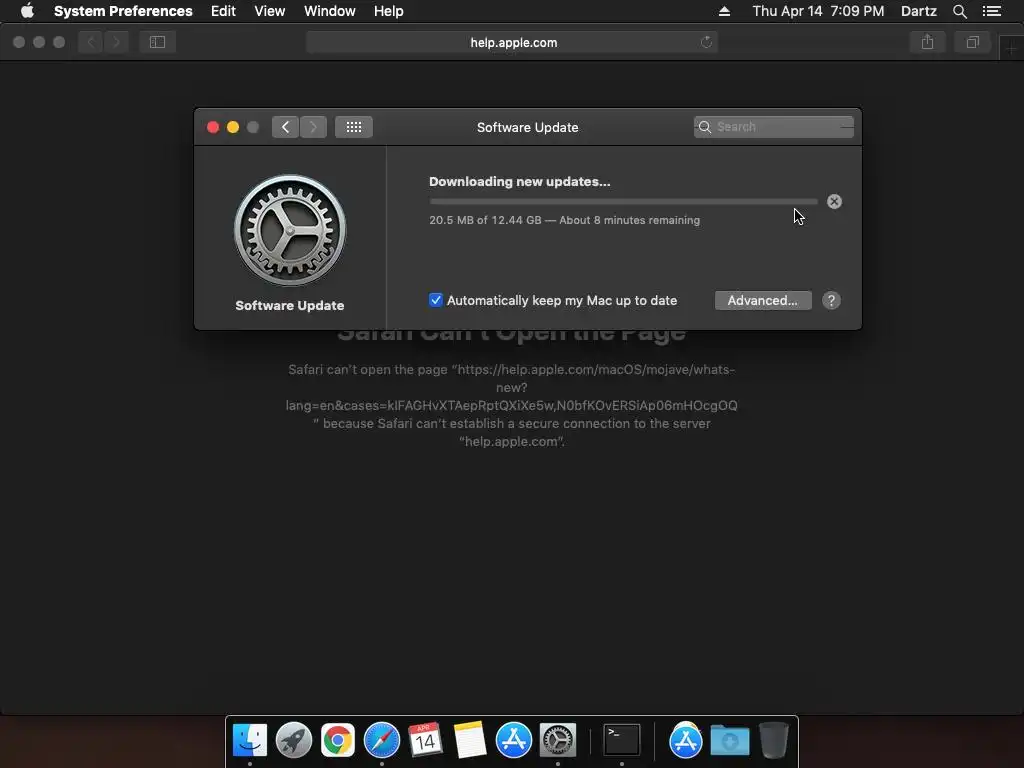Click the Safari forward button
This screenshot has width=1024, height=768.
tap(116, 42)
